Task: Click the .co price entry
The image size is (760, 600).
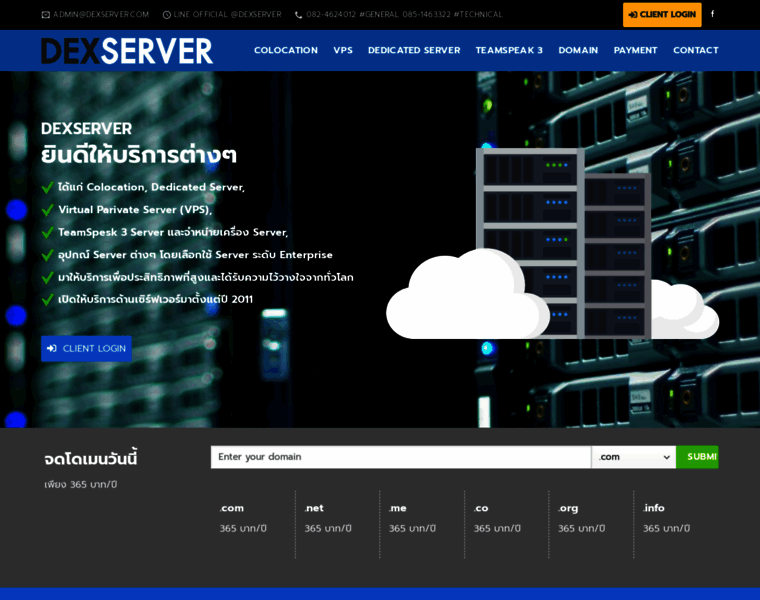Action: coord(497,518)
